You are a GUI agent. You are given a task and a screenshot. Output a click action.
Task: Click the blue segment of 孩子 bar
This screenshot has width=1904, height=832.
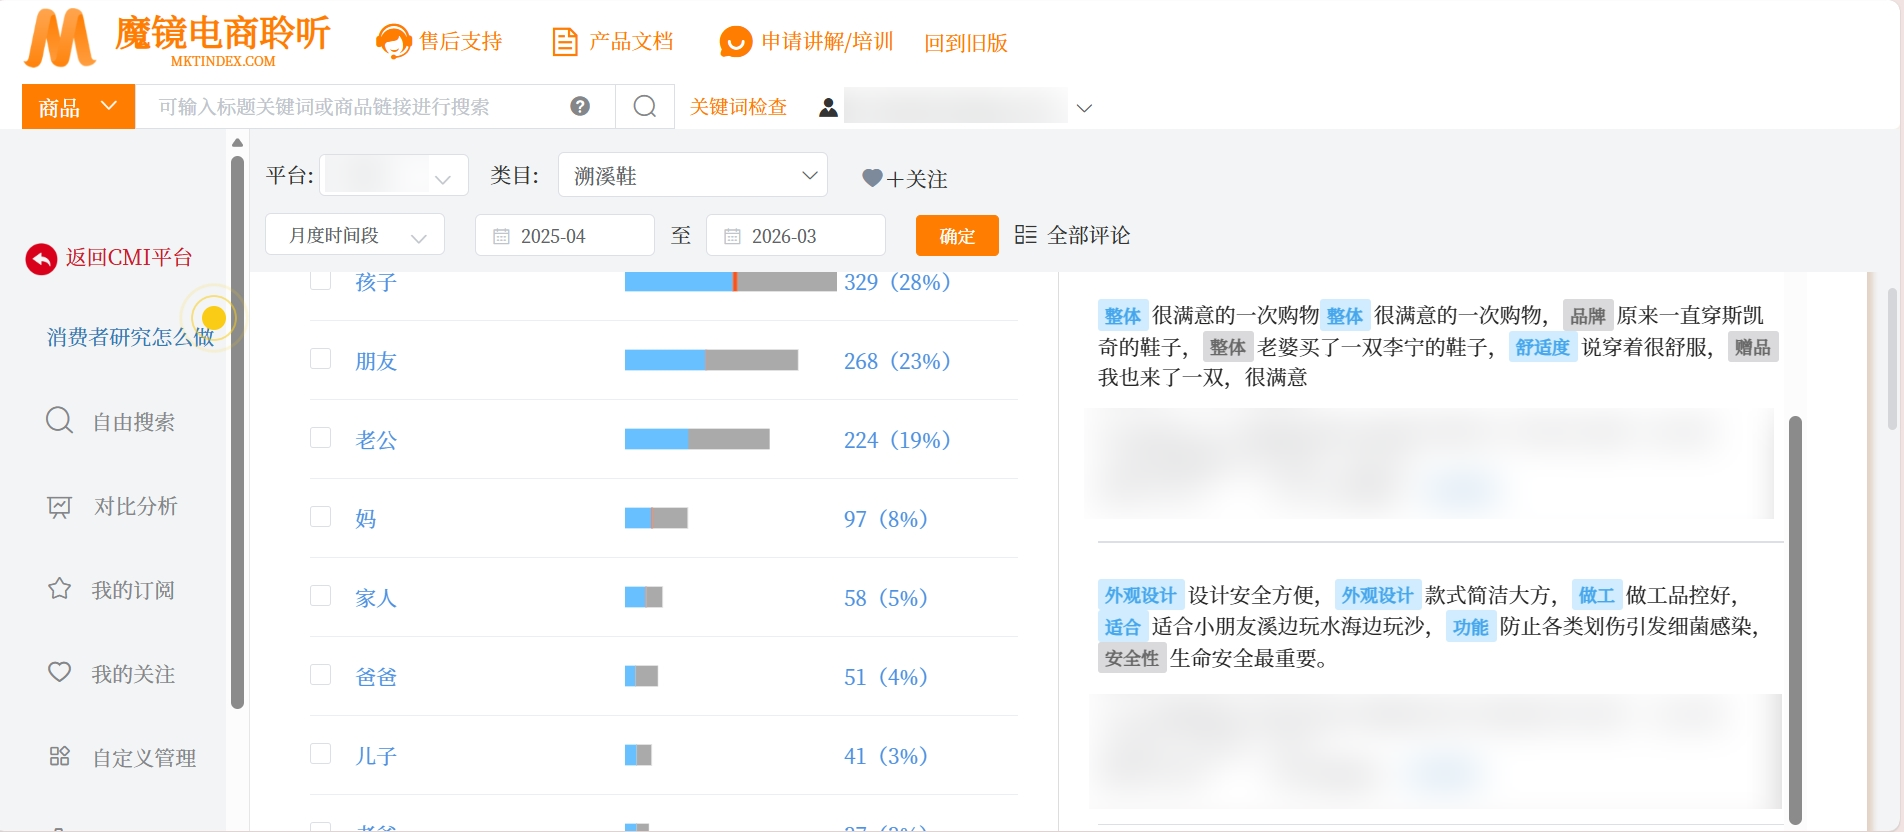(x=679, y=281)
